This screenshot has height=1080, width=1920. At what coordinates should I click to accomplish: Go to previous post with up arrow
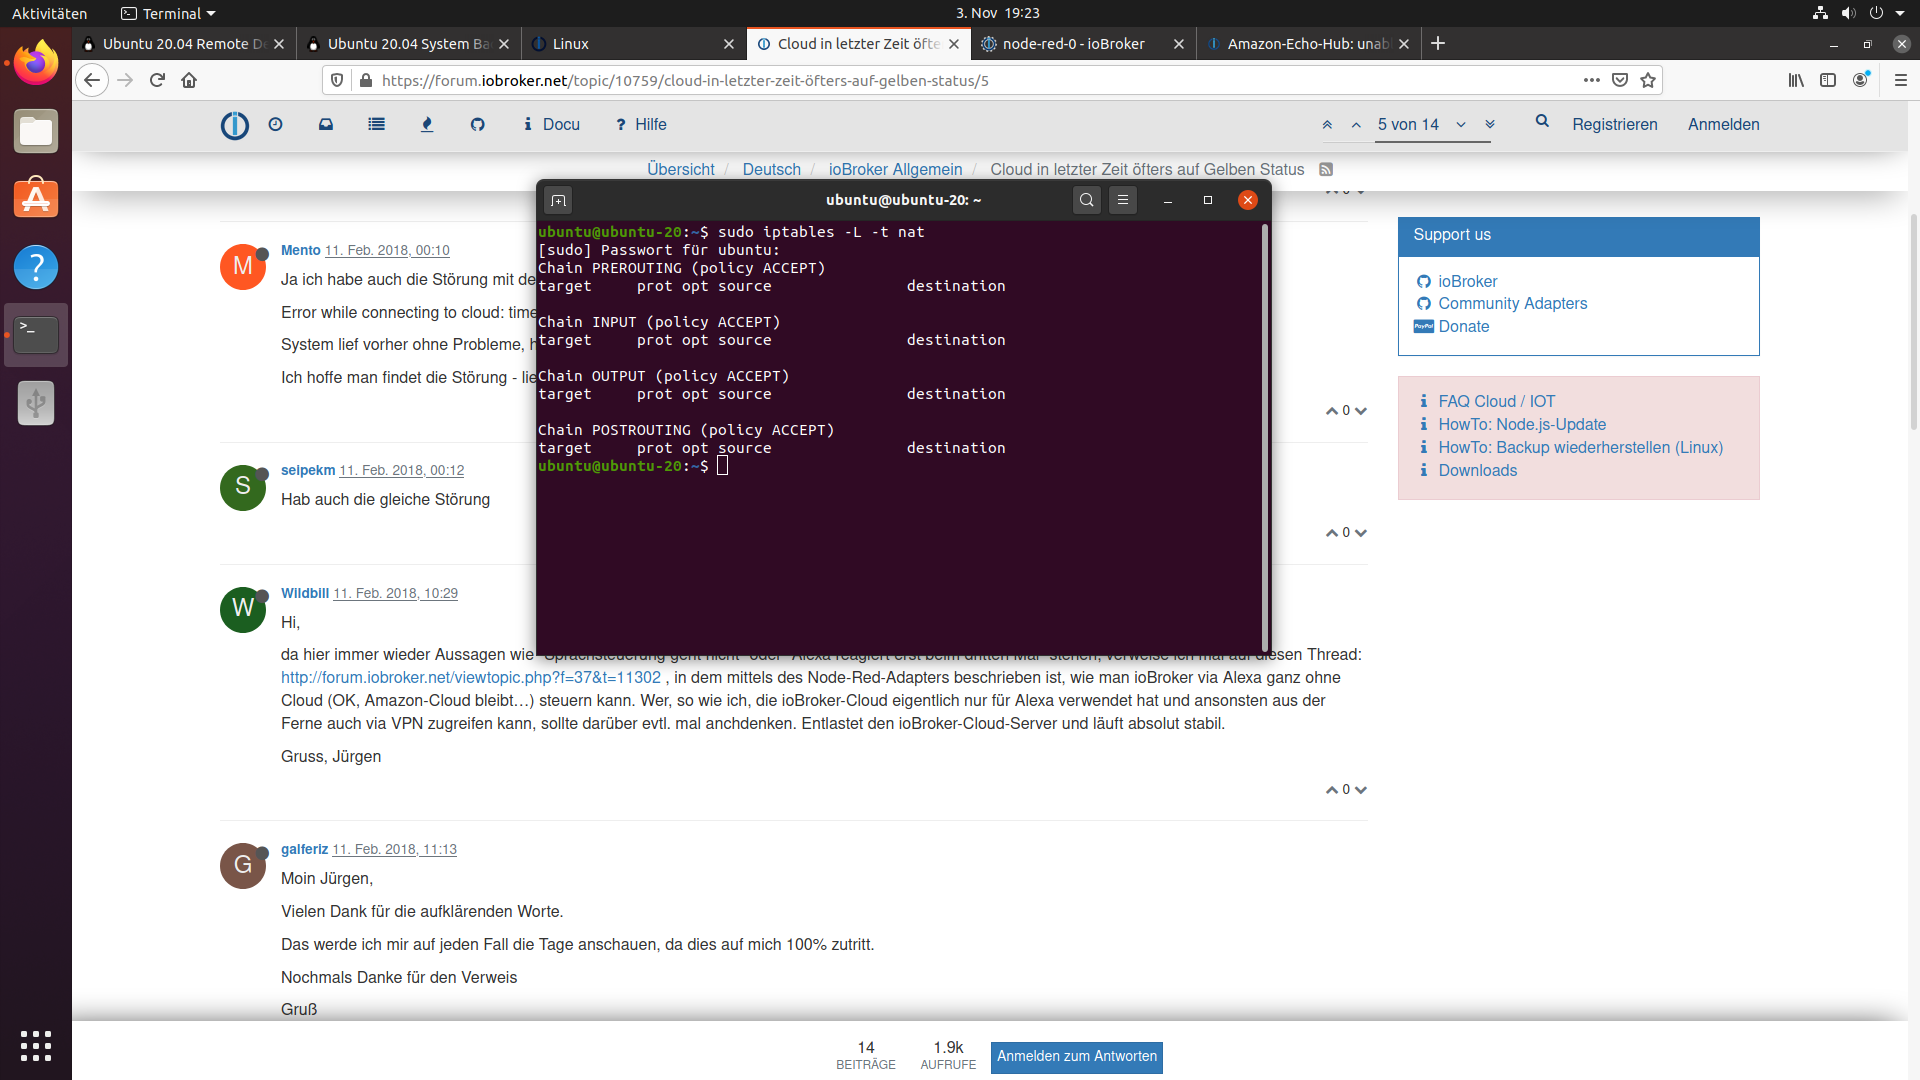tap(1356, 125)
